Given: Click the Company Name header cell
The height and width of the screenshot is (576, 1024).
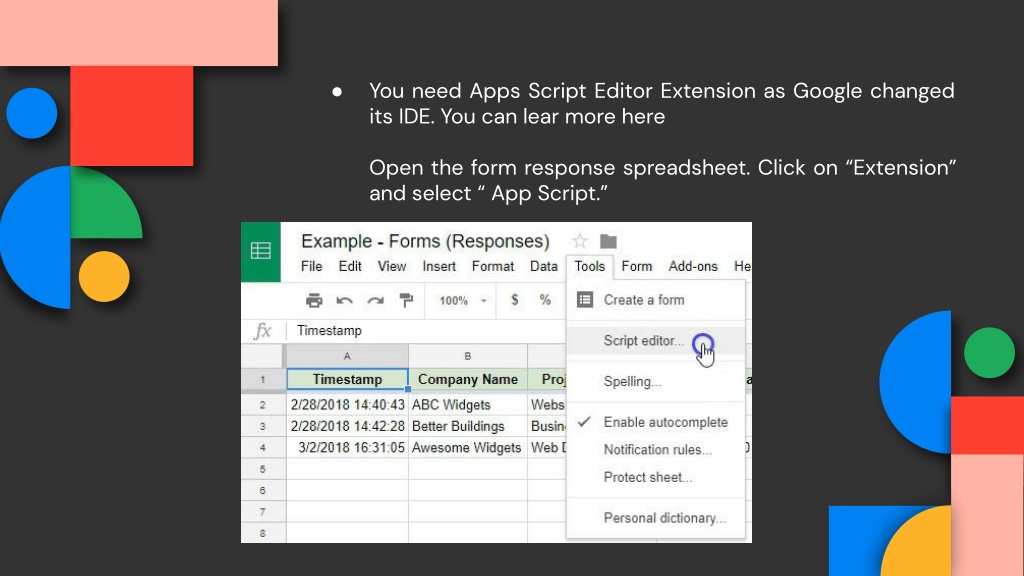Looking at the screenshot, I should click(468, 379).
